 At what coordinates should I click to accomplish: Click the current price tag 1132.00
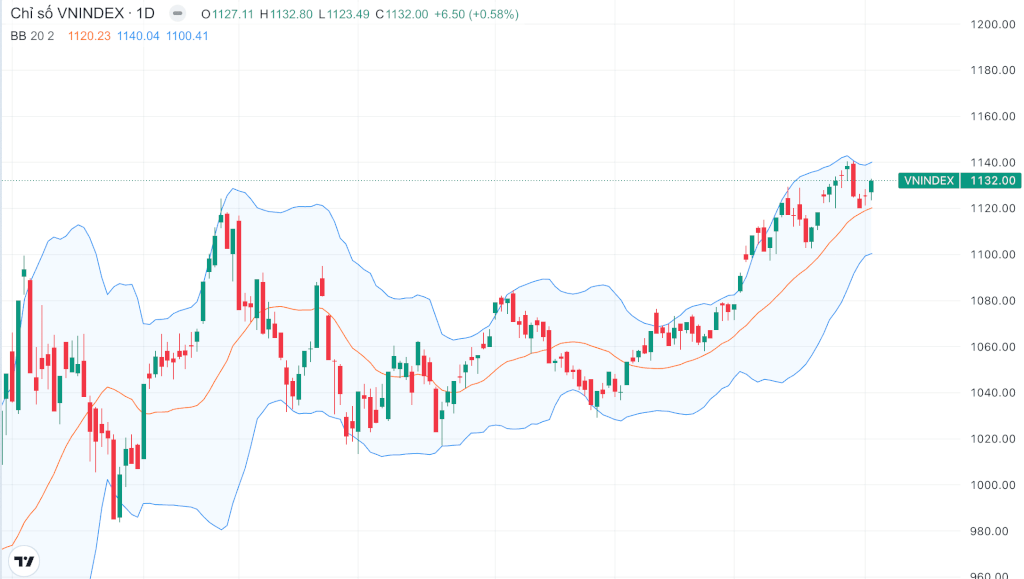click(x=992, y=181)
